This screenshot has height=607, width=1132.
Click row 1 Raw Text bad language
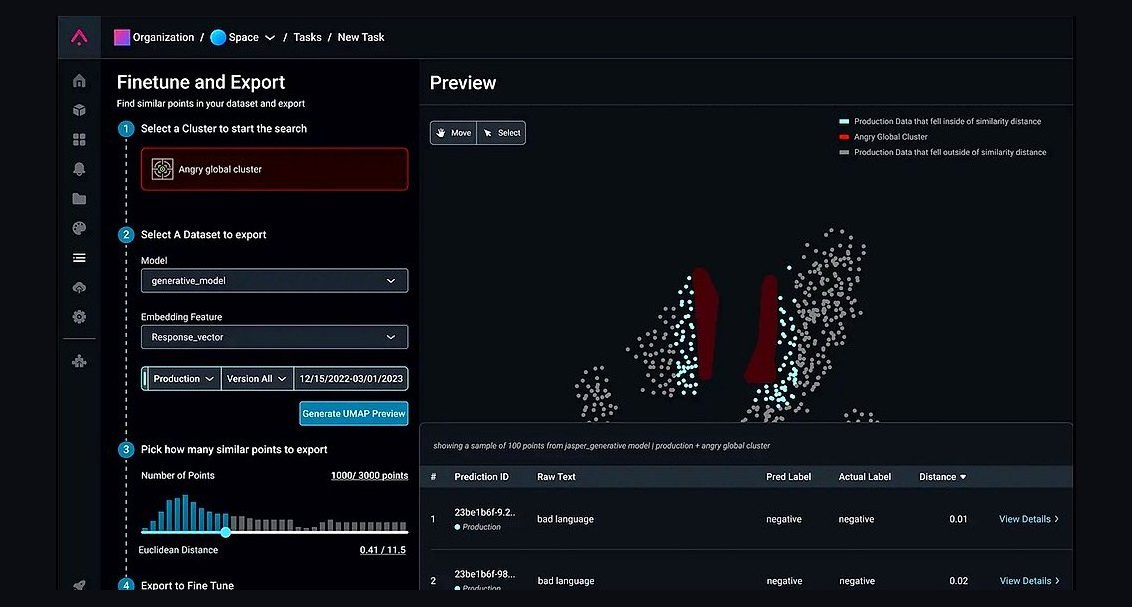point(565,519)
